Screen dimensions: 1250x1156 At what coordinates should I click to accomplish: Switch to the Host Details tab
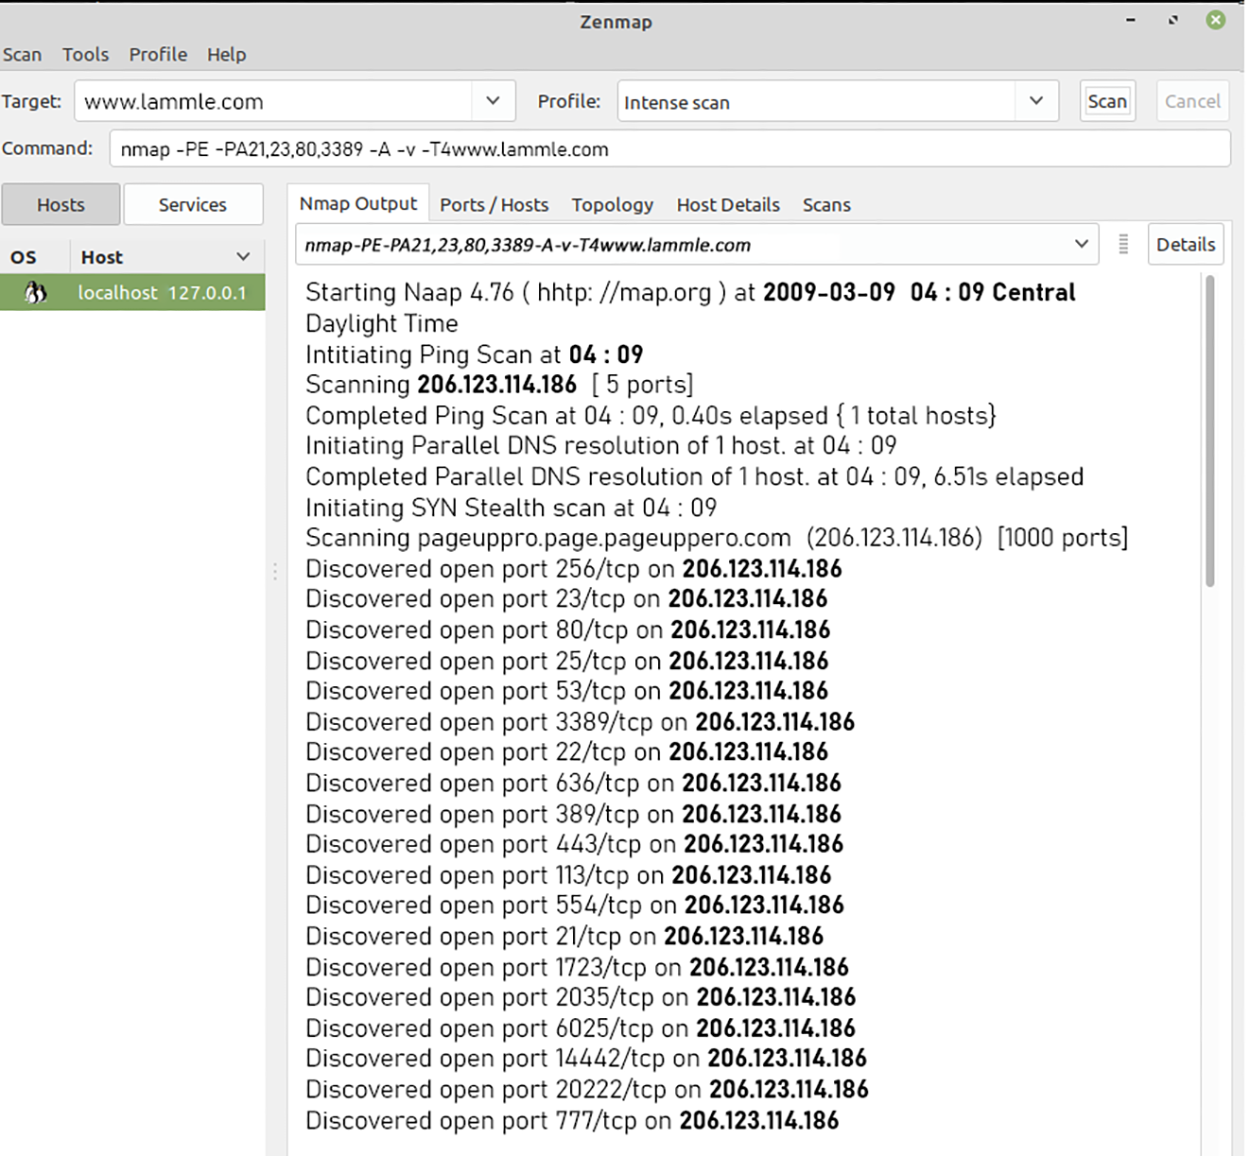(728, 205)
